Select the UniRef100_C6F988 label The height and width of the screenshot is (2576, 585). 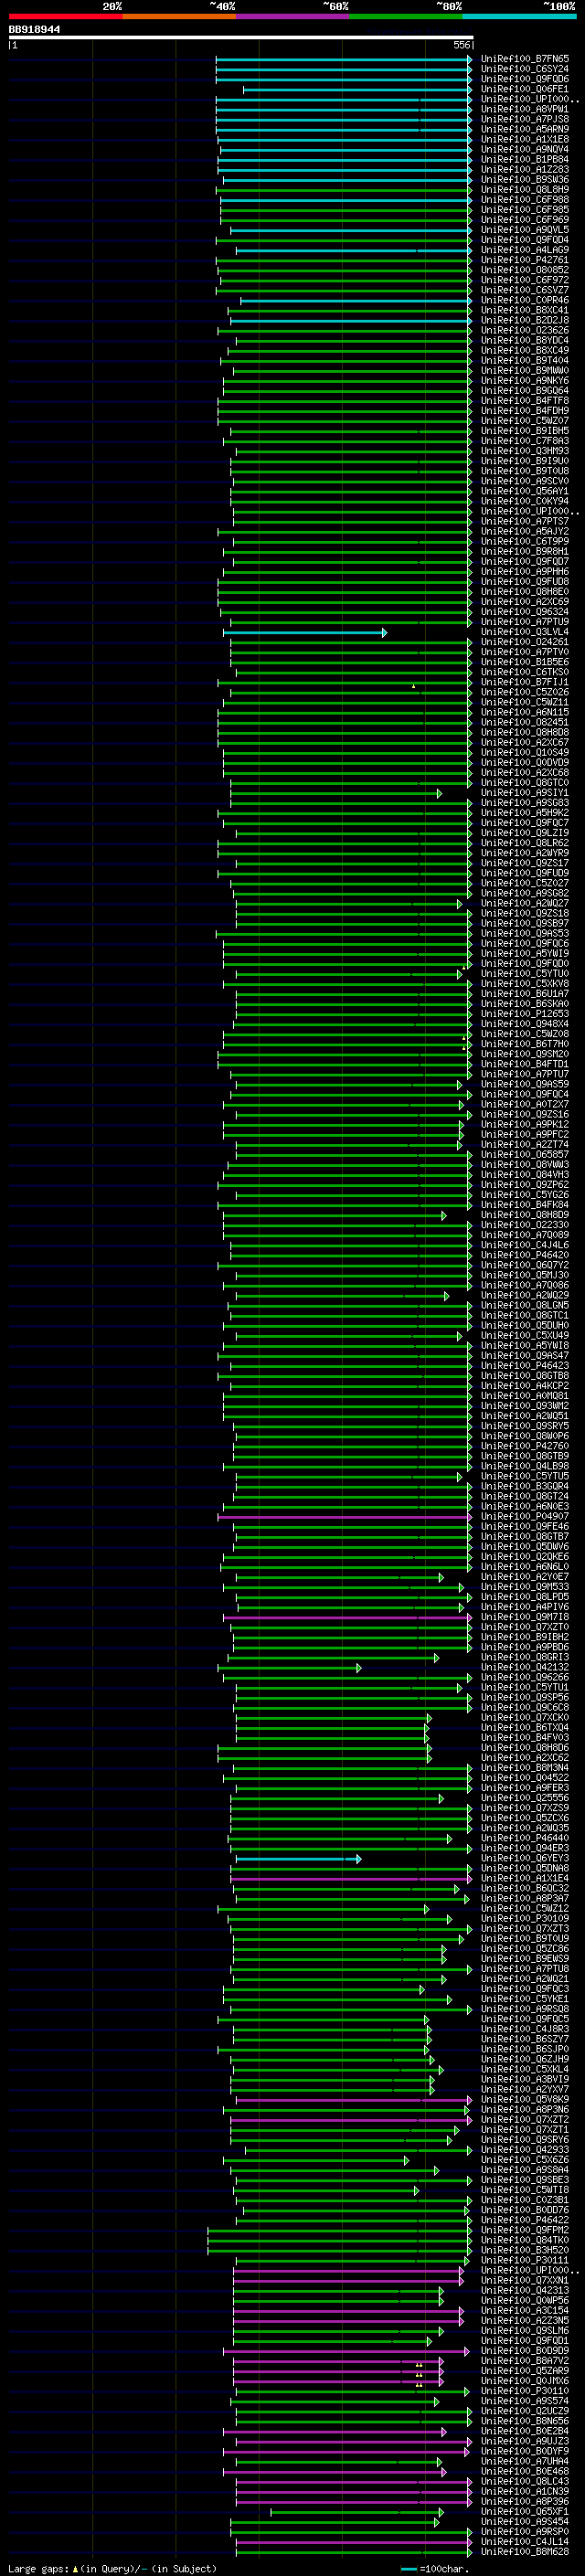point(525,199)
